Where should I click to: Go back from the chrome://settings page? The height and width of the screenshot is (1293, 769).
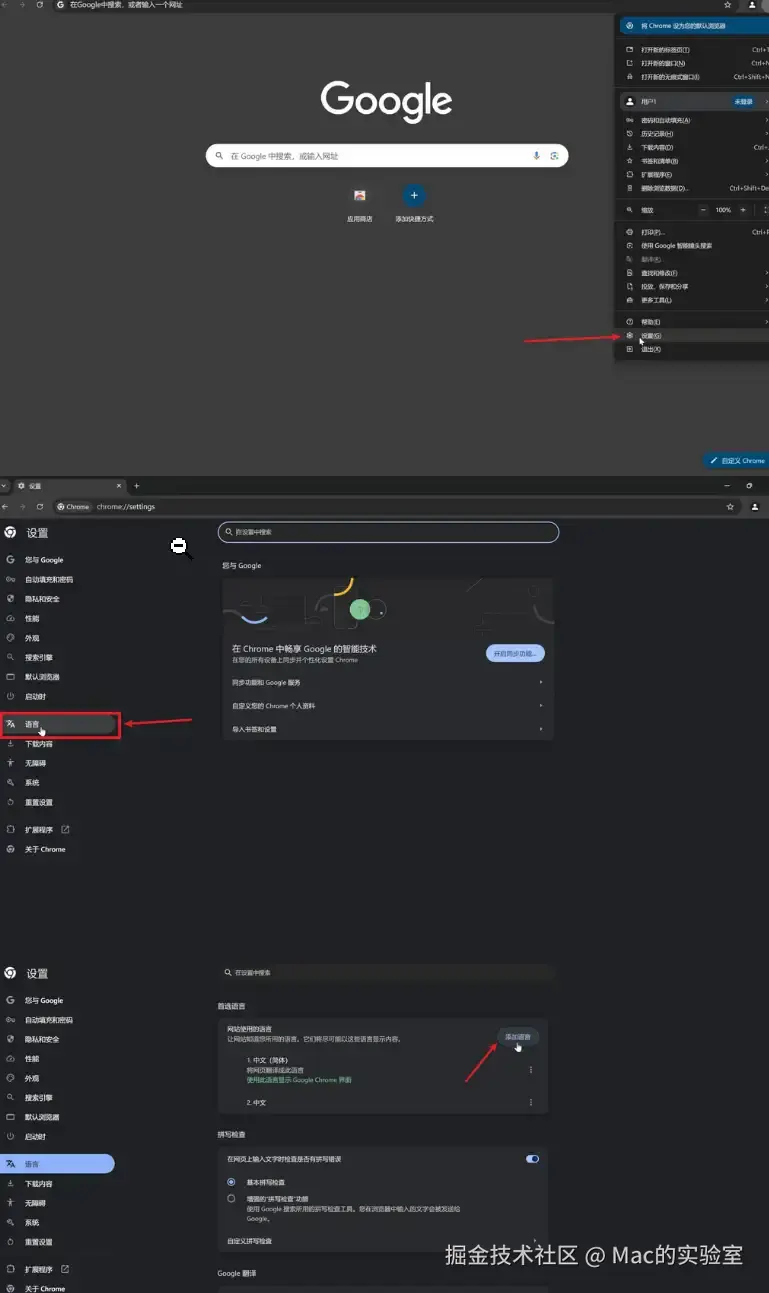[6, 507]
